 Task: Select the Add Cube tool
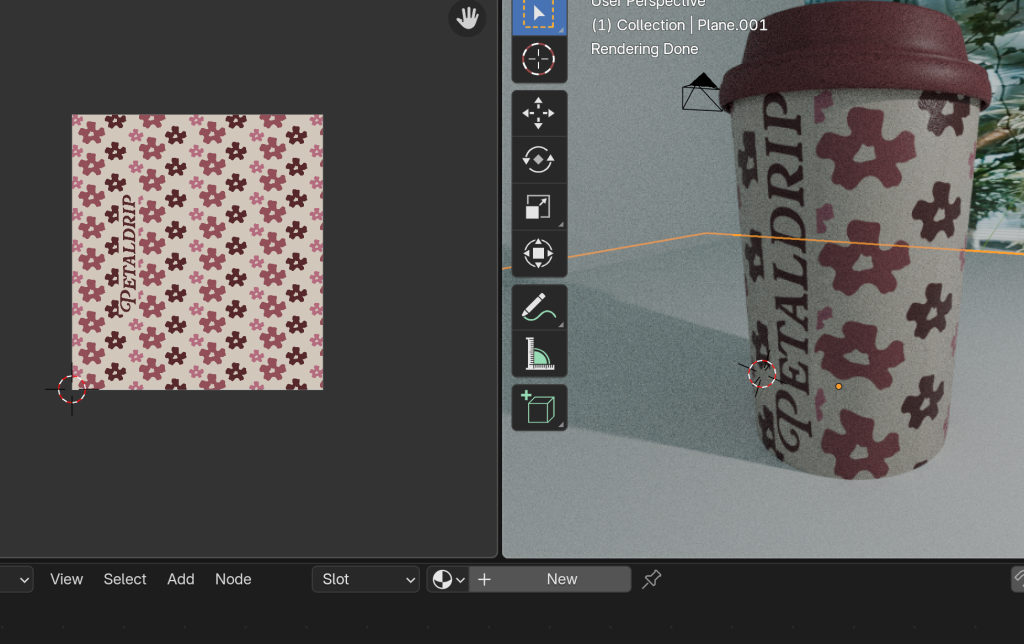[x=539, y=408]
